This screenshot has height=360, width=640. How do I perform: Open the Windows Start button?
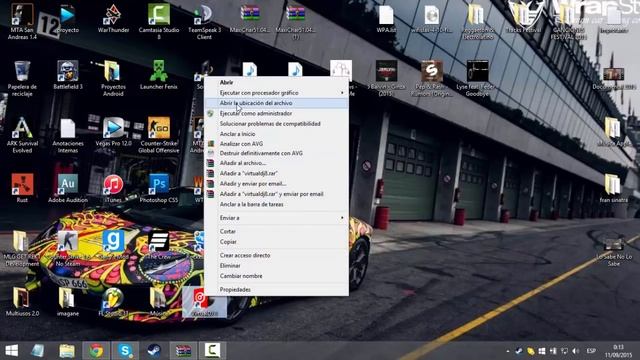click(x=11, y=351)
